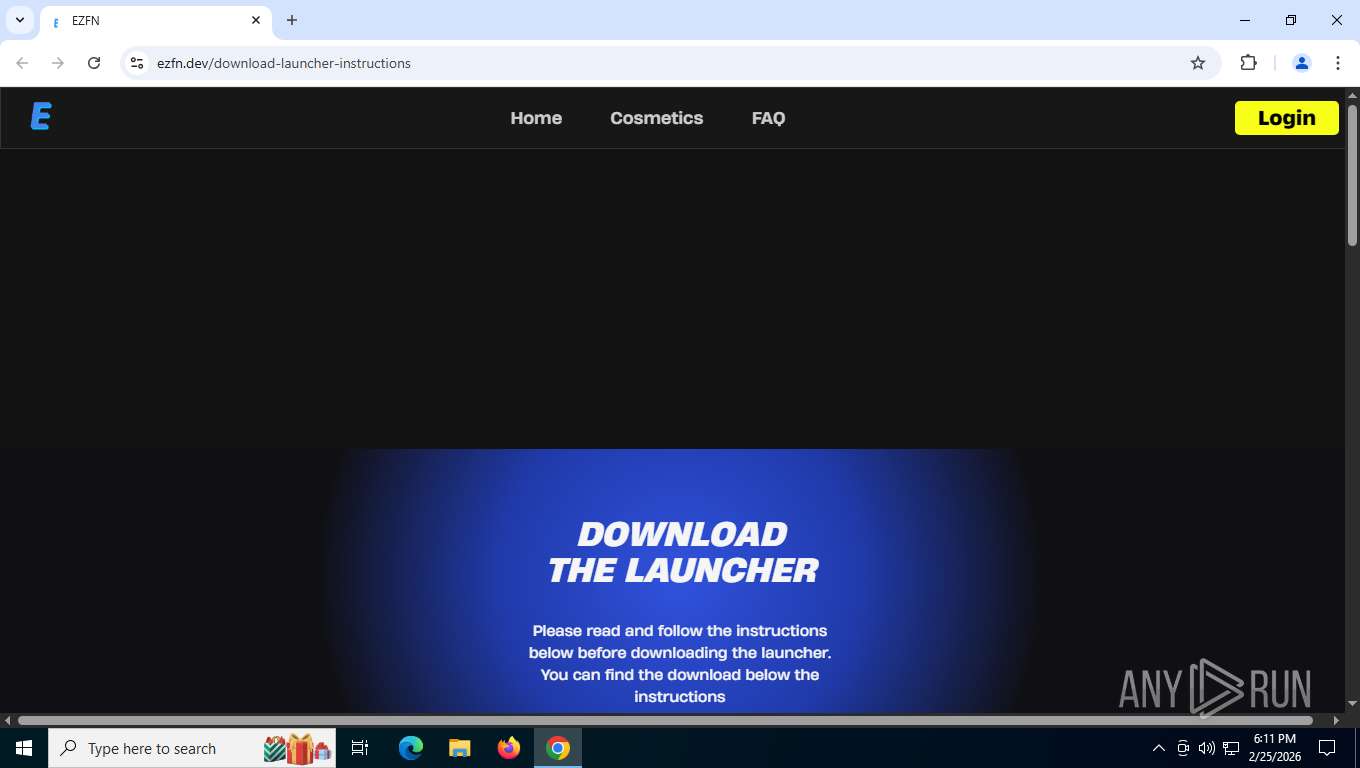
Task: Go back with browser back arrow
Action: pyautogui.click(x=22, y=63)
